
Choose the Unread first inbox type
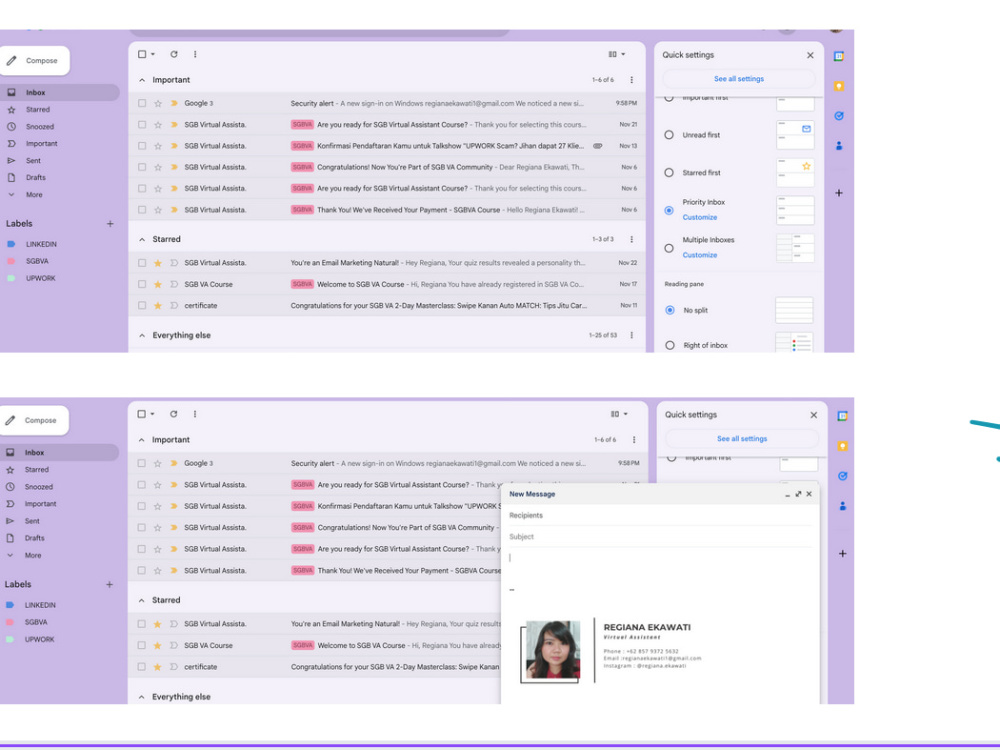pos(669,135)
